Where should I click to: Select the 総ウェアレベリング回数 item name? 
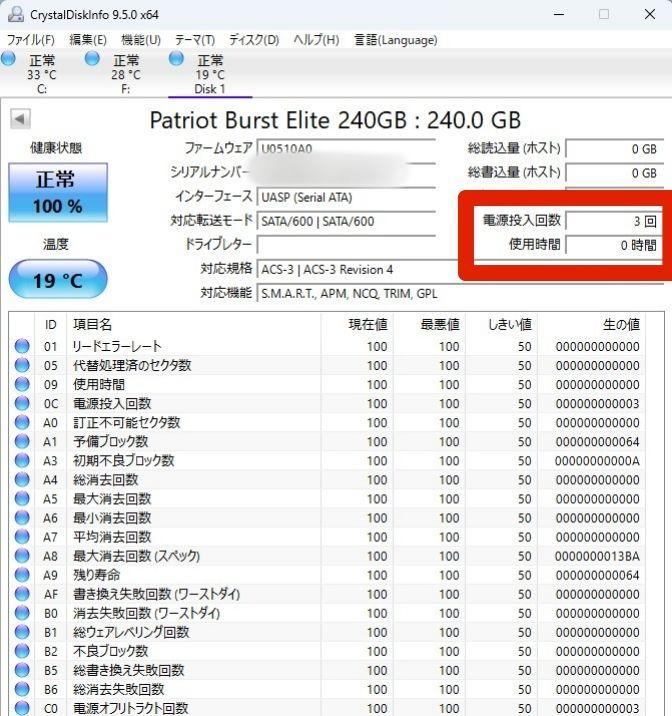click(131, 632)
